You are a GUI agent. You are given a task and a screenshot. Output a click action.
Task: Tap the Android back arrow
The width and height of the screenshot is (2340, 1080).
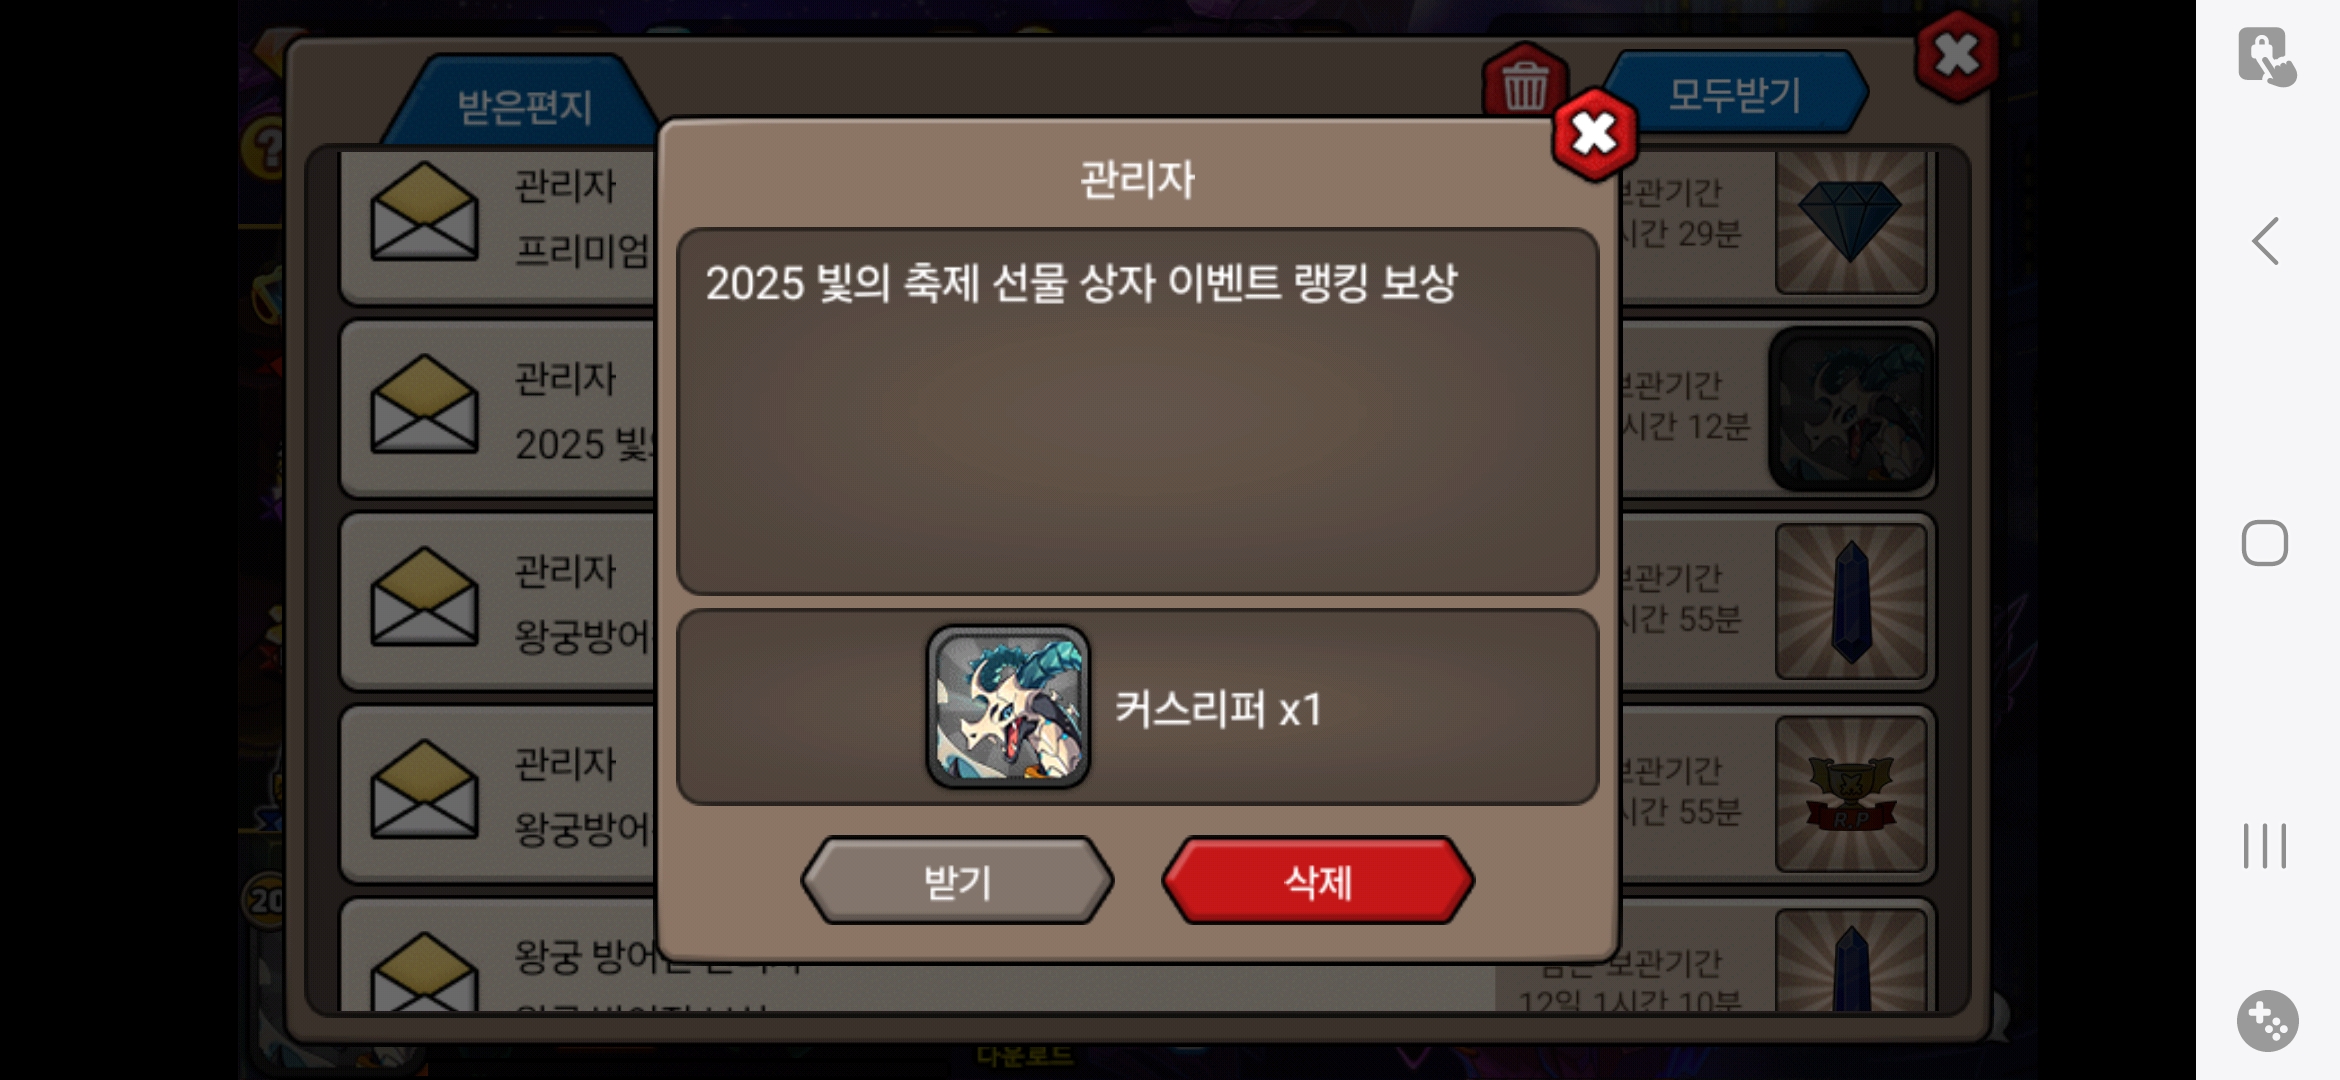pos(2265,241)
